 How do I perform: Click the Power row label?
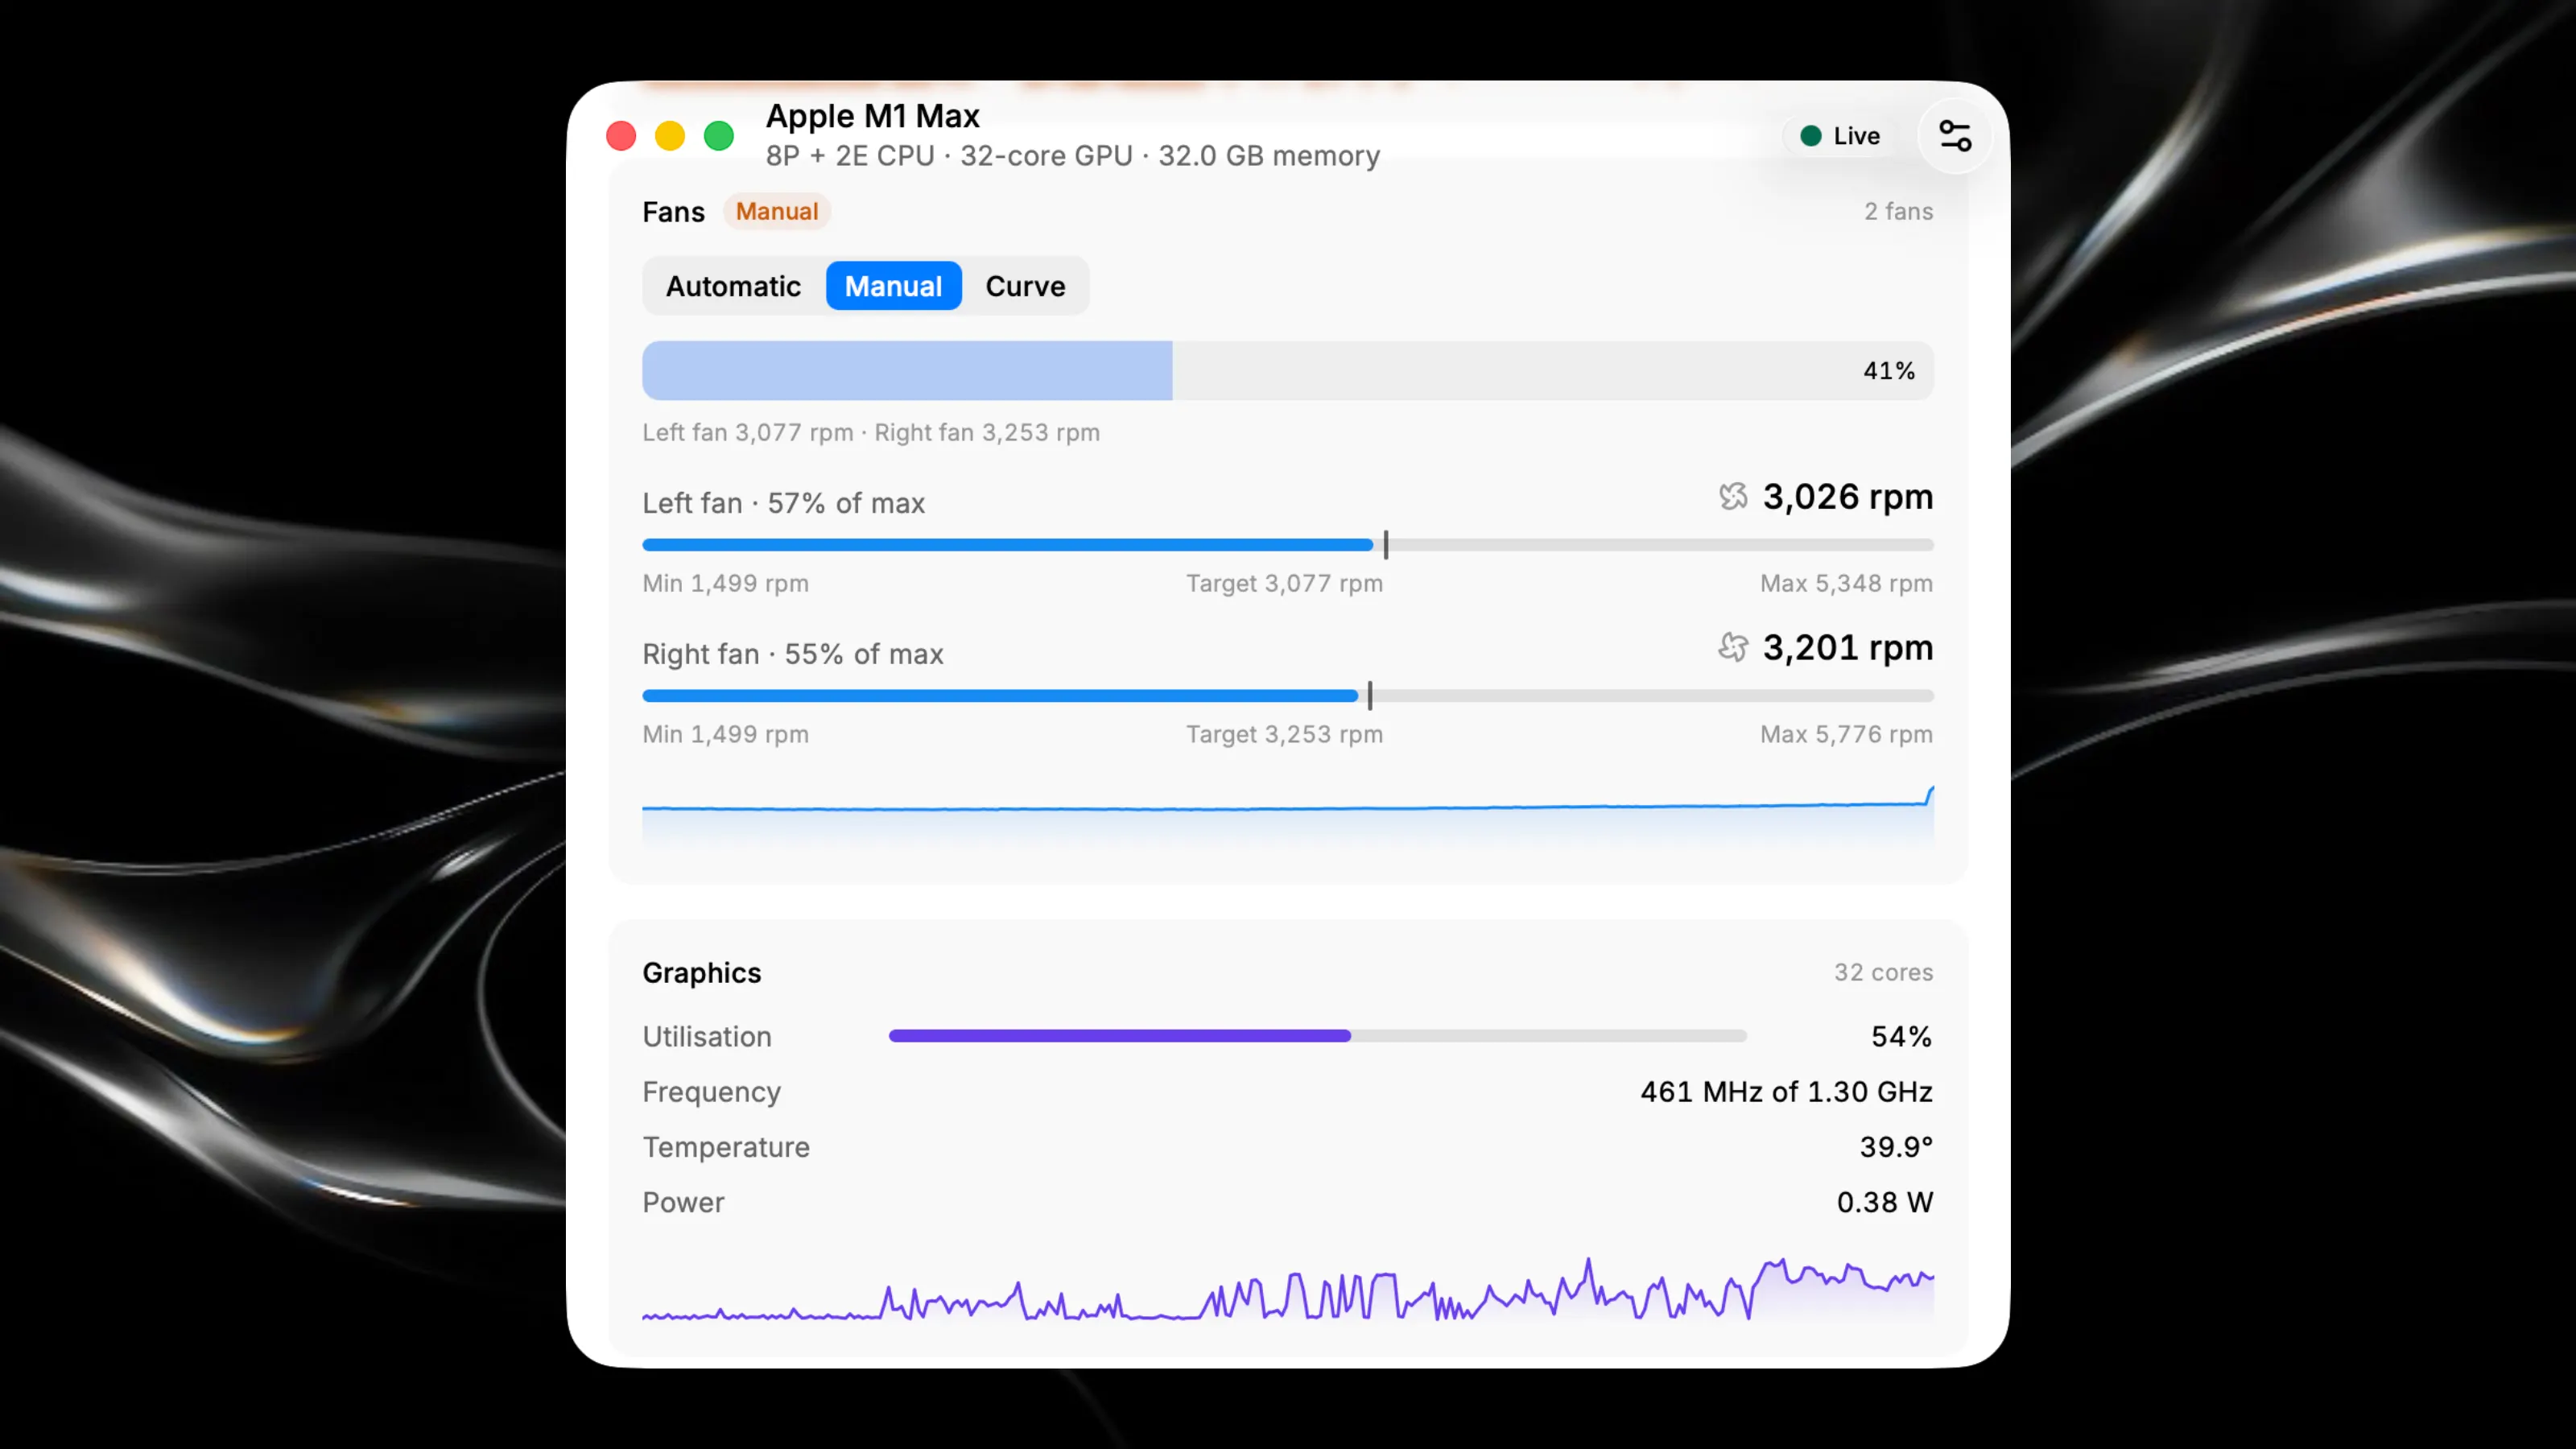click(x=683, y=1202)
